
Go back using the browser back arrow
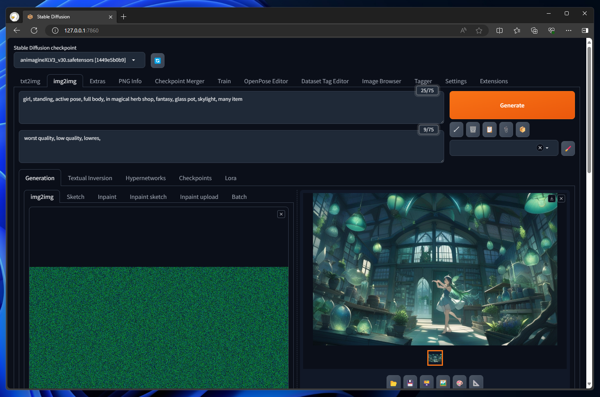(x=17, y=30)
